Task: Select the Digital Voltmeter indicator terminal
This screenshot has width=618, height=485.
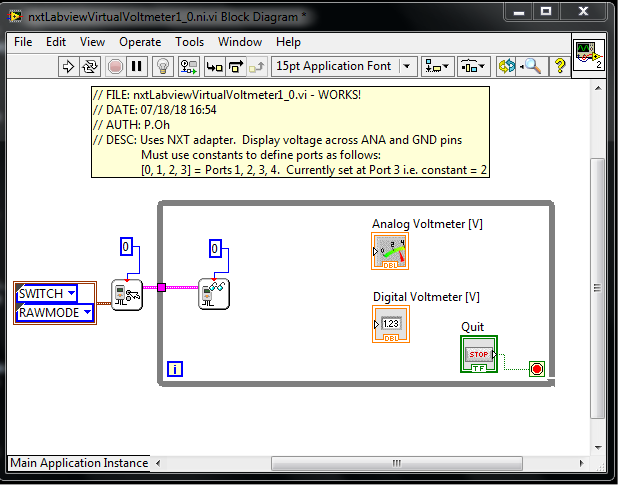Action: pyautogui.click(x=391, y=324)
